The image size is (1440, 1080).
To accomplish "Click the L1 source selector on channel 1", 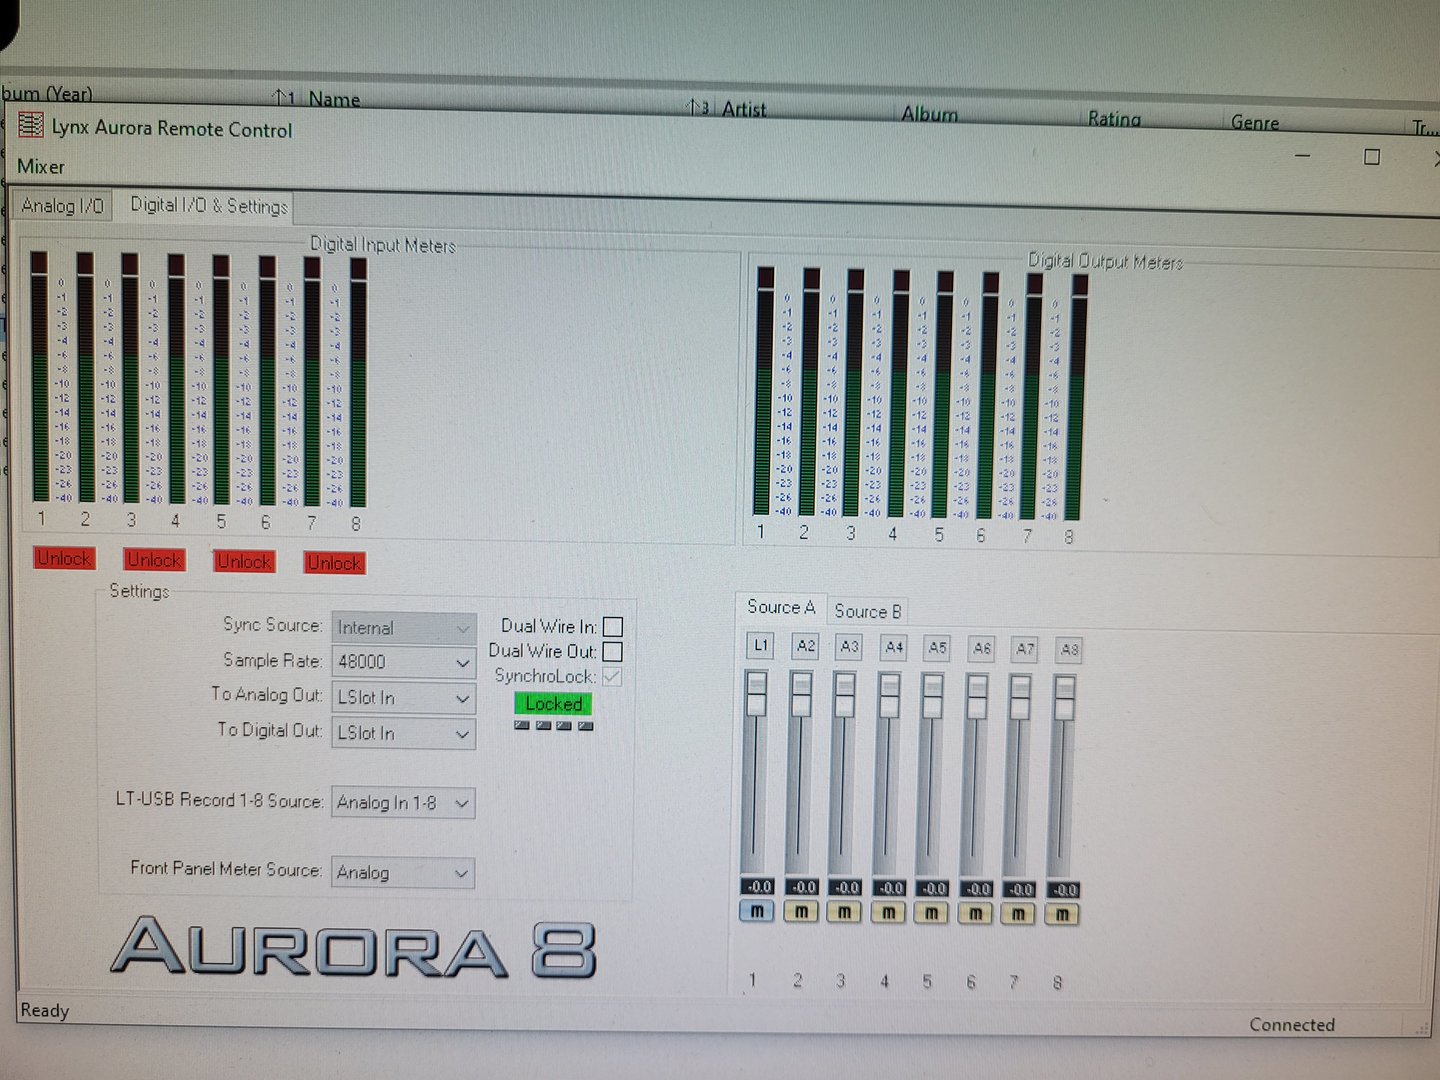I will click(760, 645).
